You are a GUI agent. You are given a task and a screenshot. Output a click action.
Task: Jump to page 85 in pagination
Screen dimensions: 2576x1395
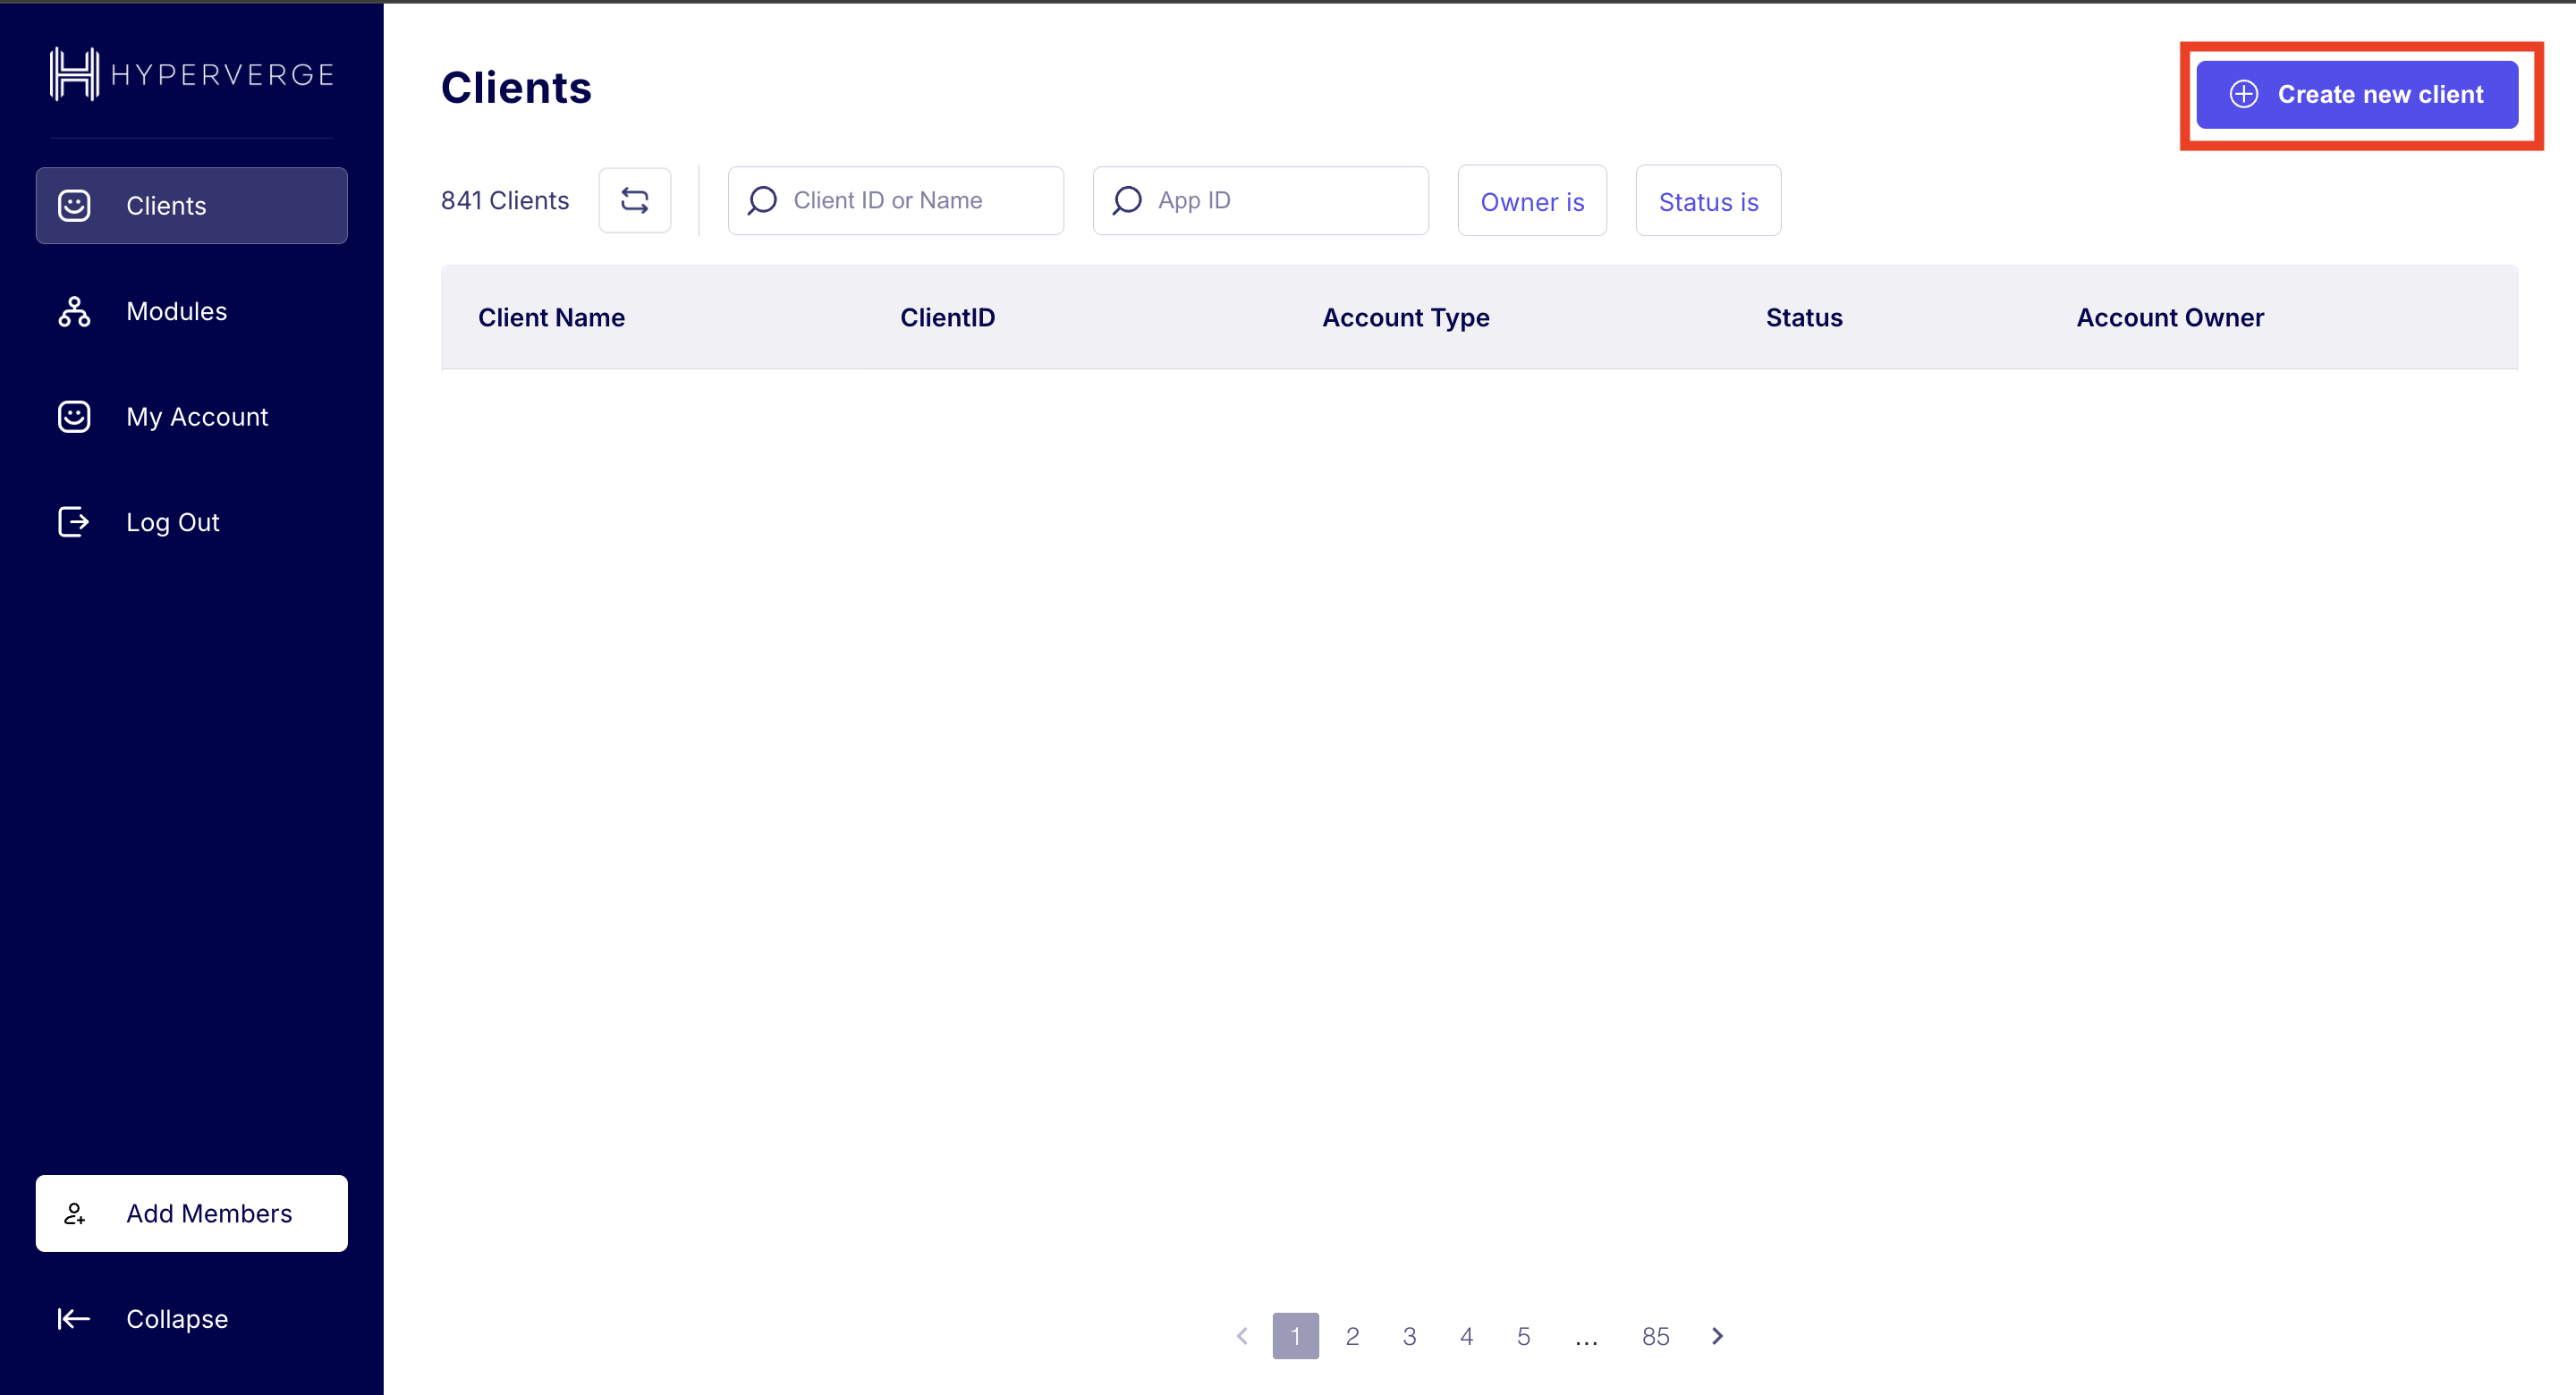click(x=1656, y=1335)
